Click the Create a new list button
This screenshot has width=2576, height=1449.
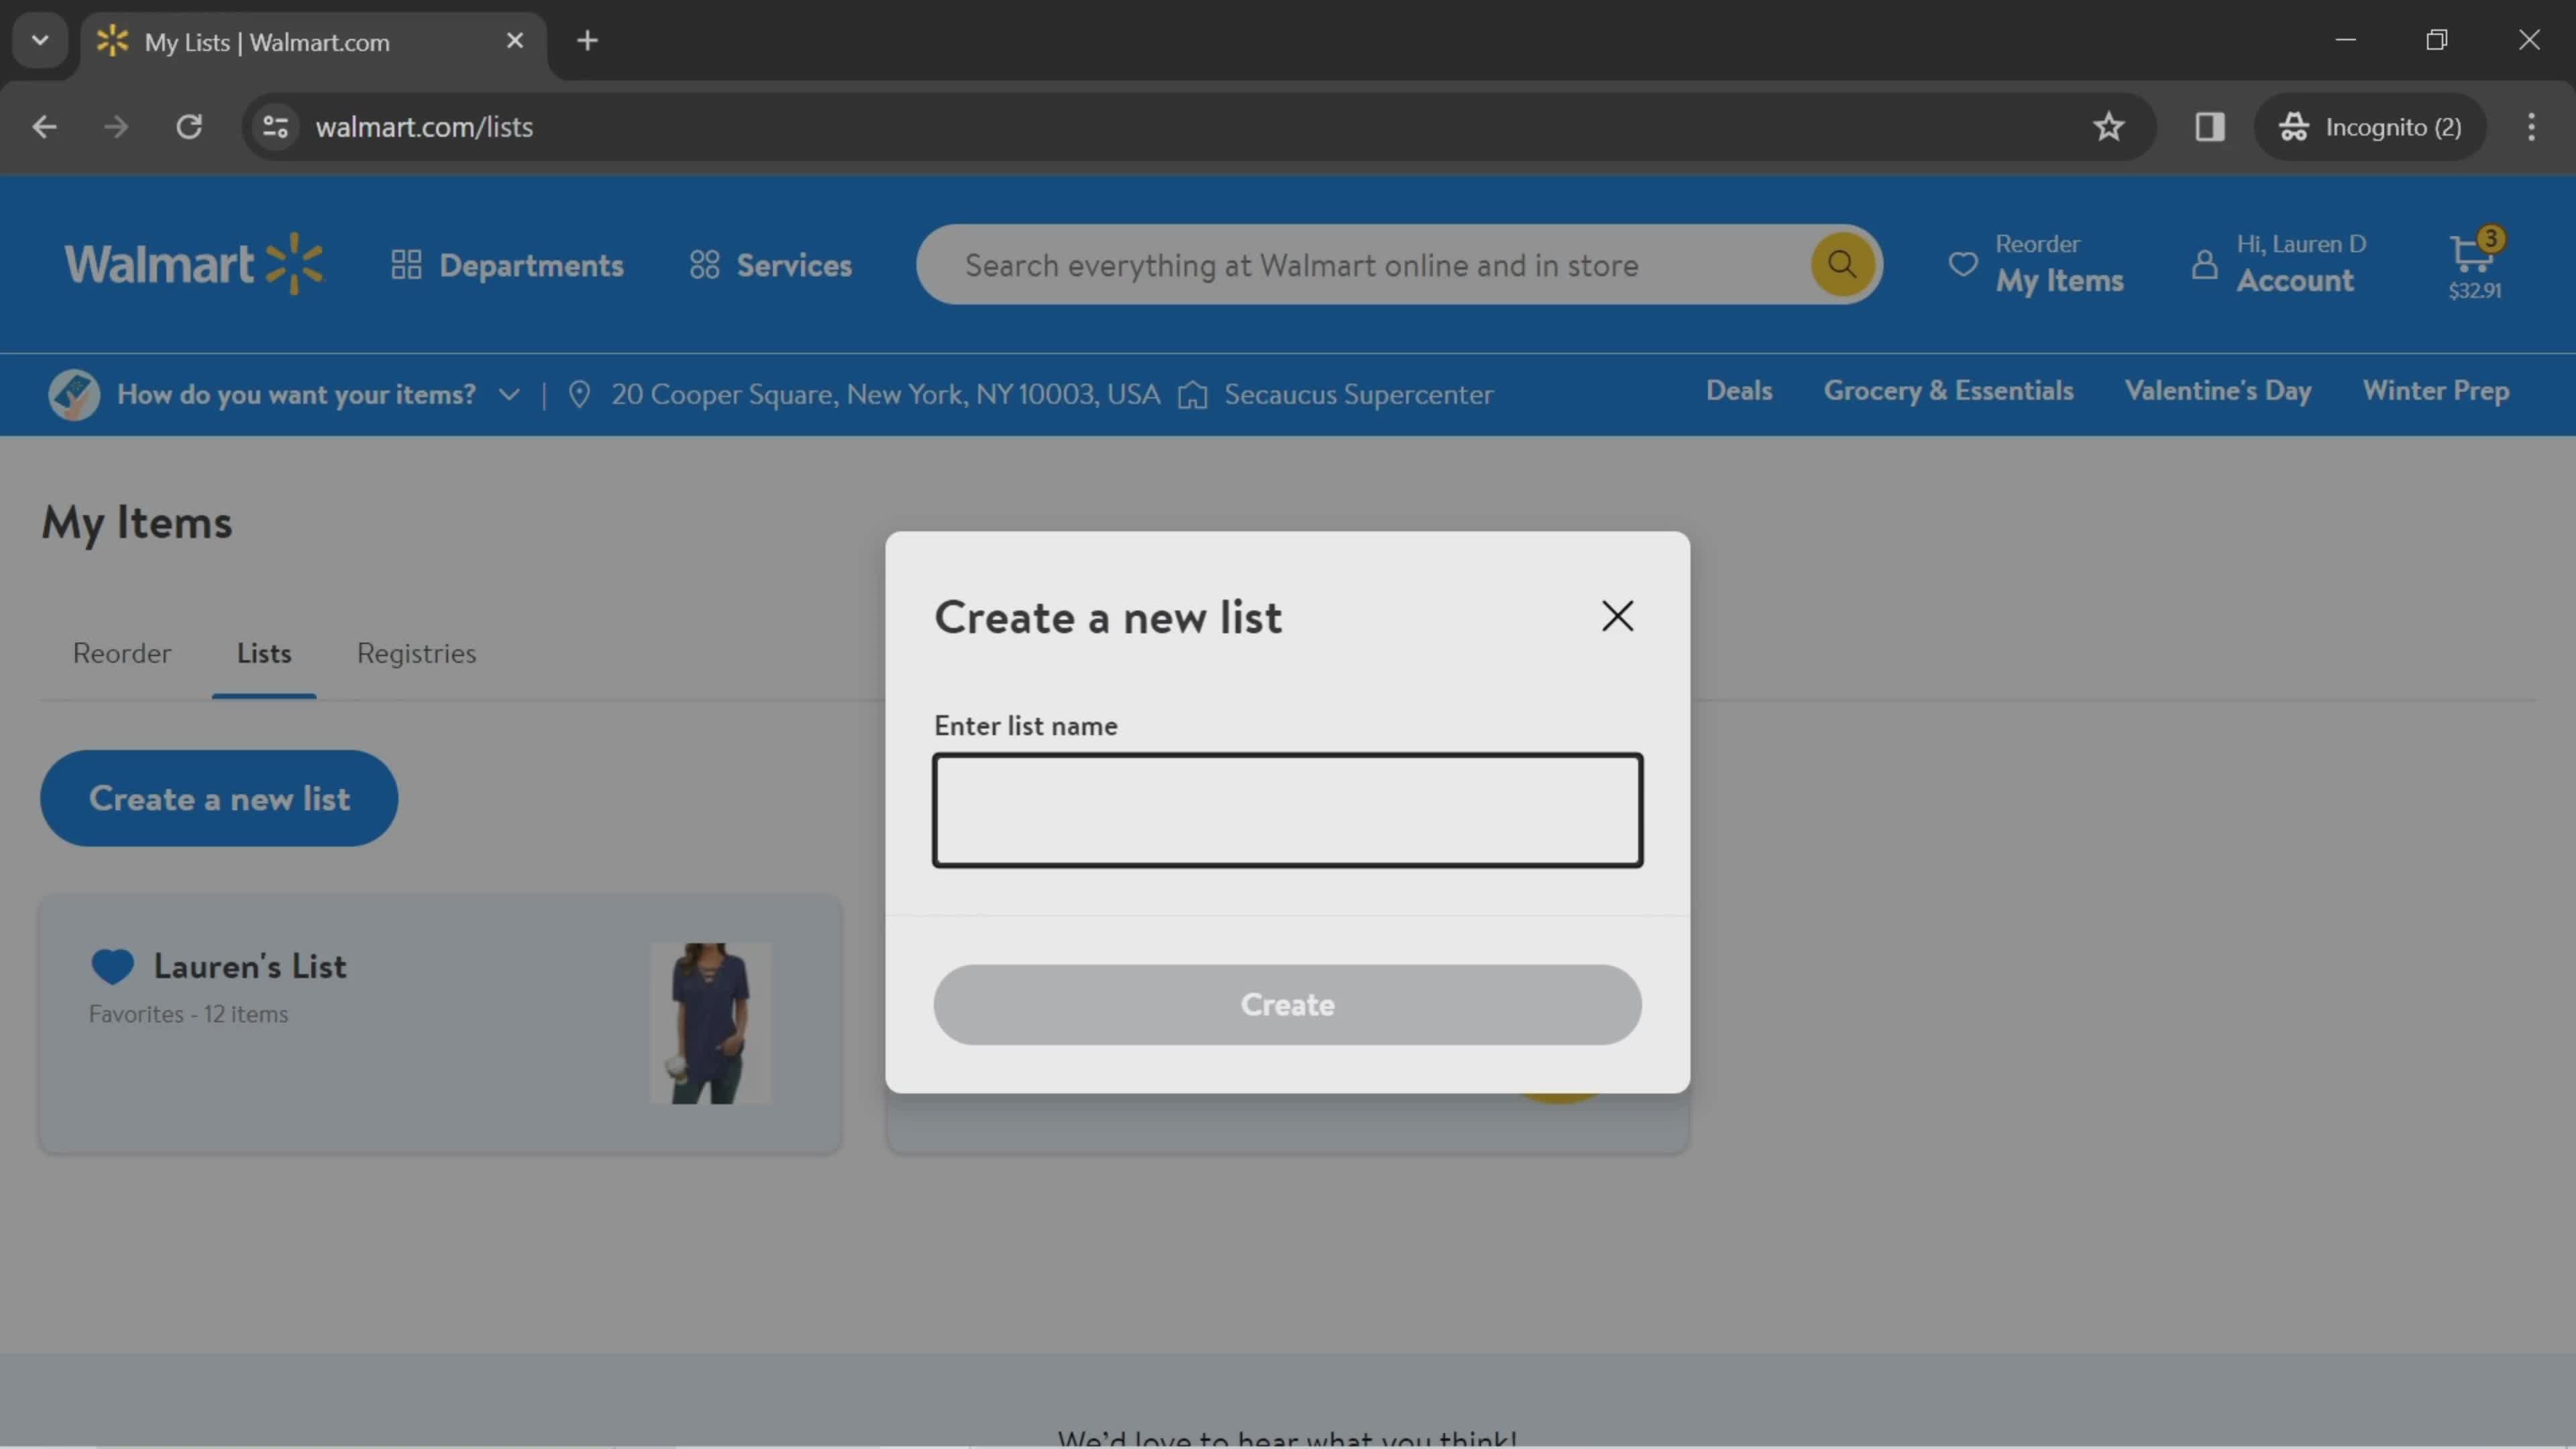219,798
